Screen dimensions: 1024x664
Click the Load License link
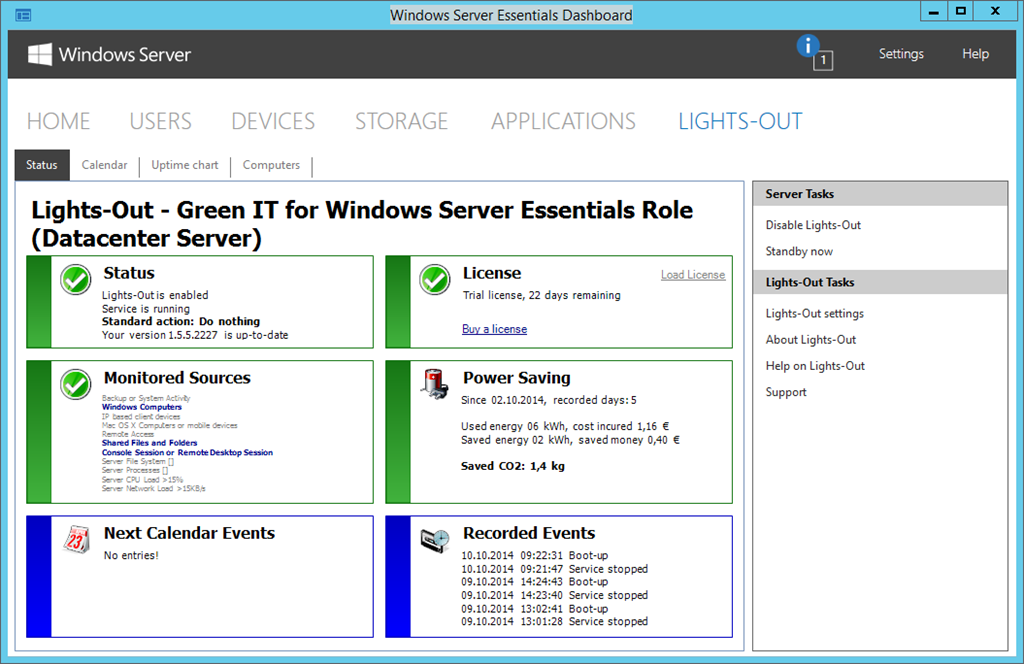[x=693, y=275]
